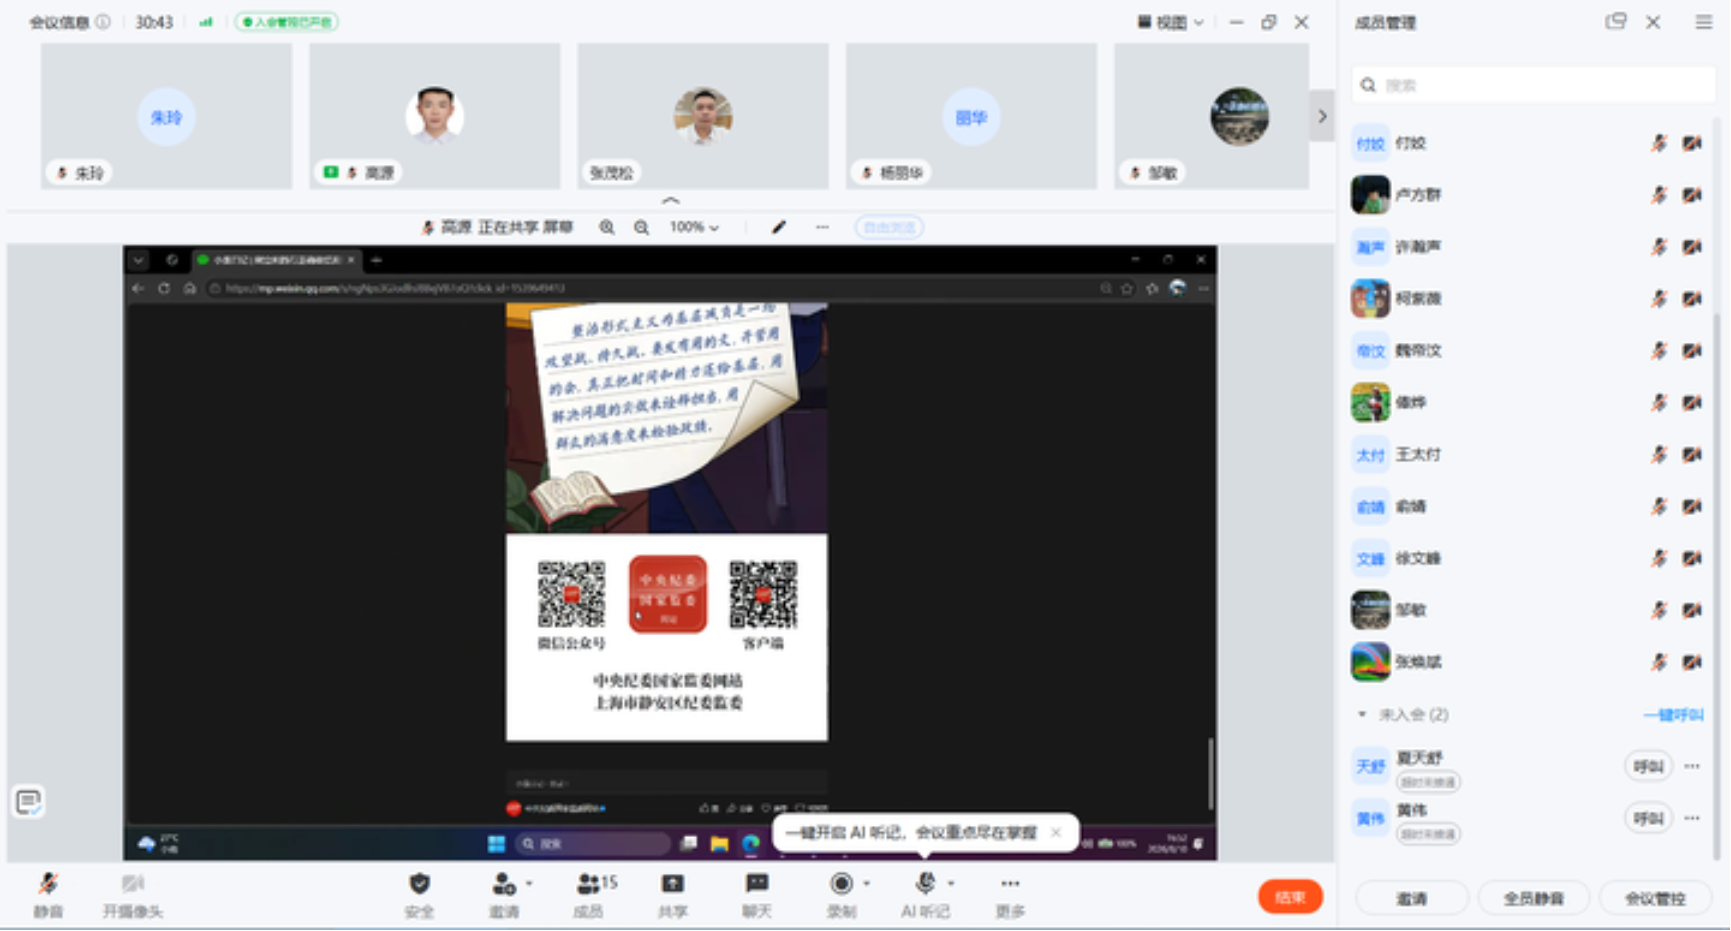
Task: Toggle 魏帝汶's camera icon
Action: pyautogui.click(x=1692, y=351)
